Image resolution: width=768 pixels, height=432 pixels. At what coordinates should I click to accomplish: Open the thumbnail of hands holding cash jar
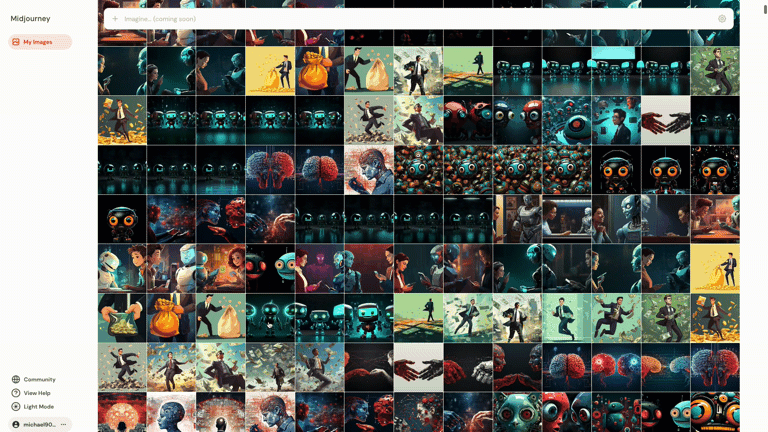click(x=122, y=317)
